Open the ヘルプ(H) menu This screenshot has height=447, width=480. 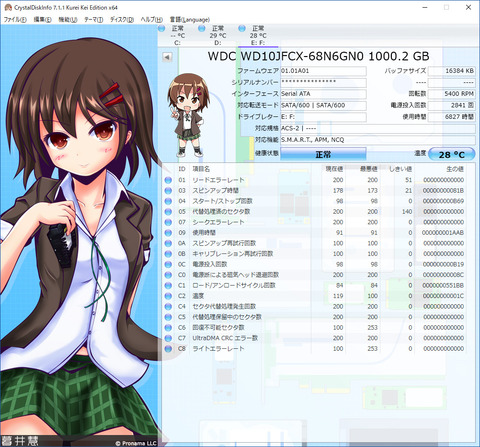pyautogui.click(x=151, y=19)
